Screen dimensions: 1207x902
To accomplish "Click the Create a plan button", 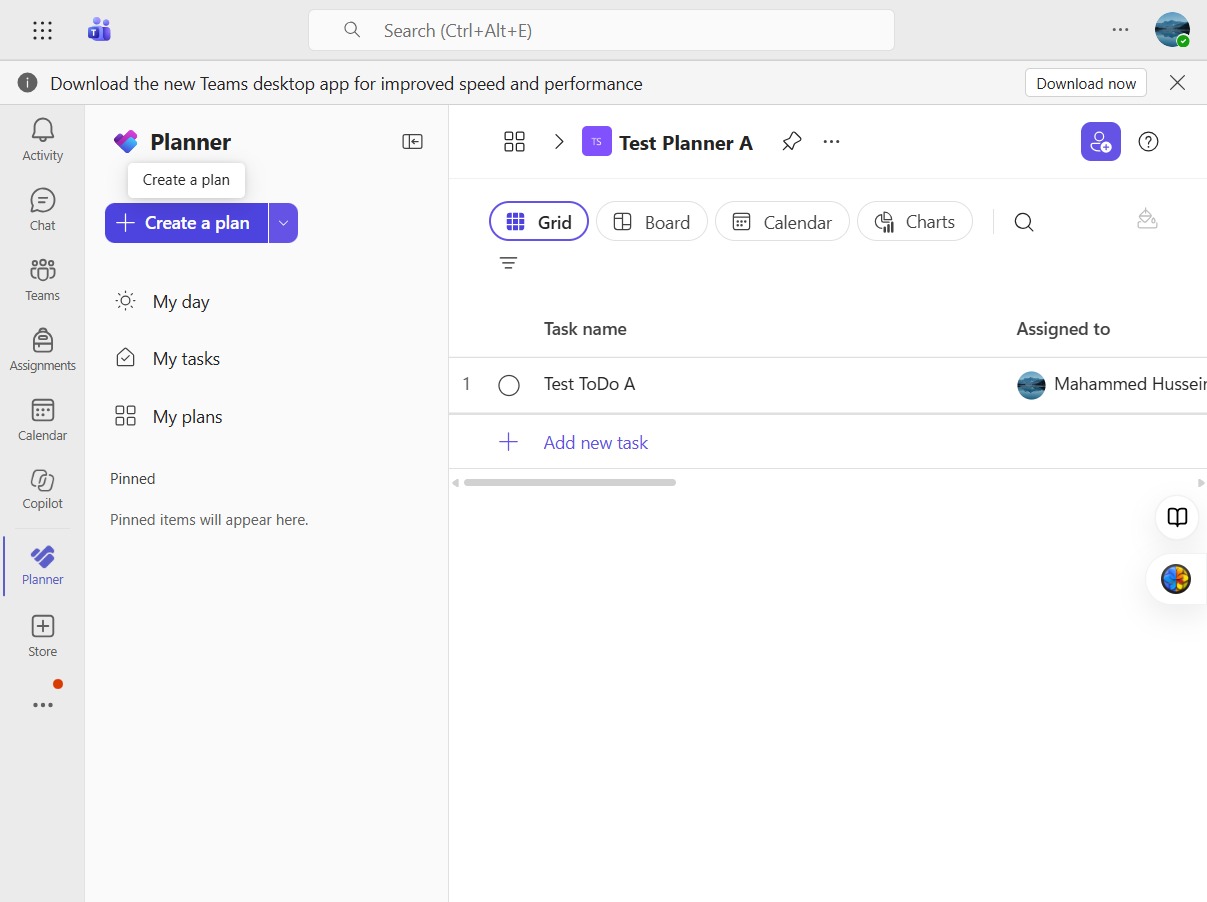I will (x=186, y=223).
